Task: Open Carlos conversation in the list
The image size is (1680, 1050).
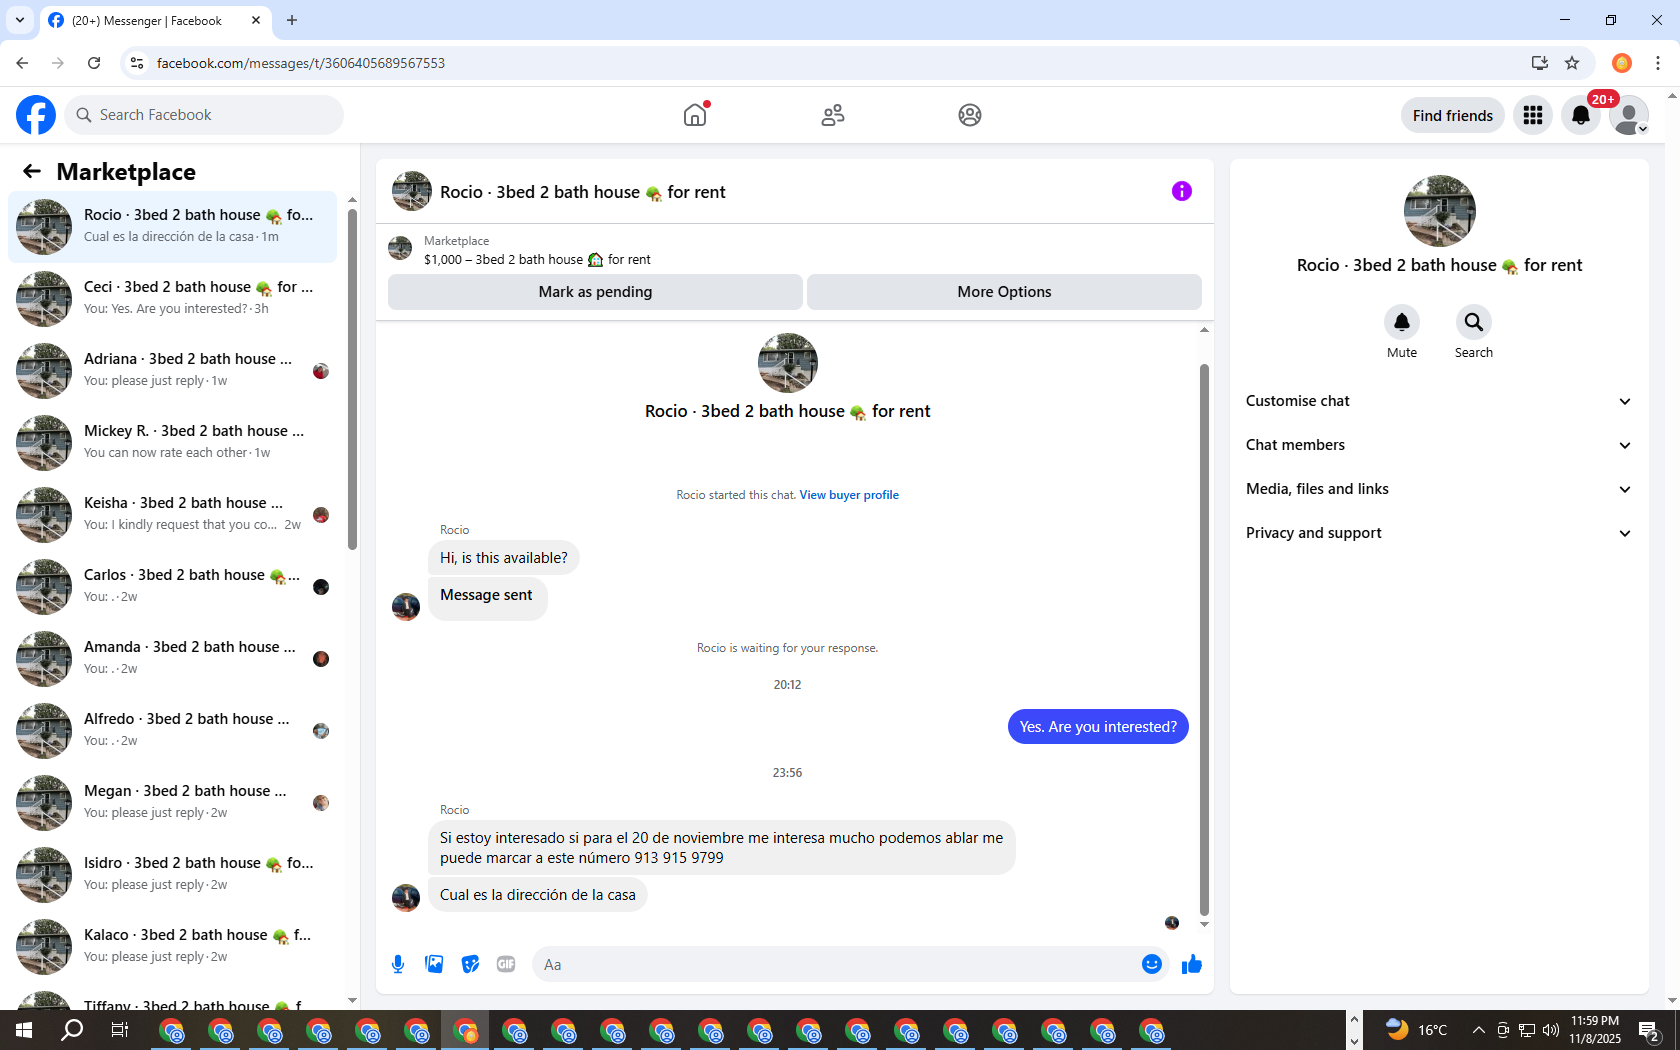Action: coord(172,587)
